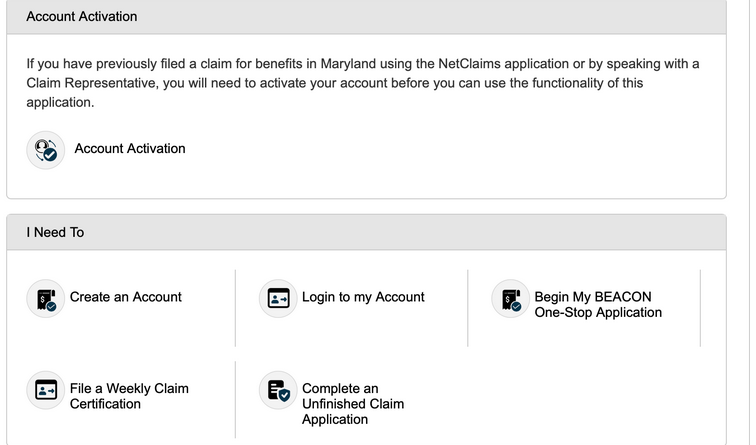Click One-Stop Application text line
756x445 pixels.
coord(598,312)
